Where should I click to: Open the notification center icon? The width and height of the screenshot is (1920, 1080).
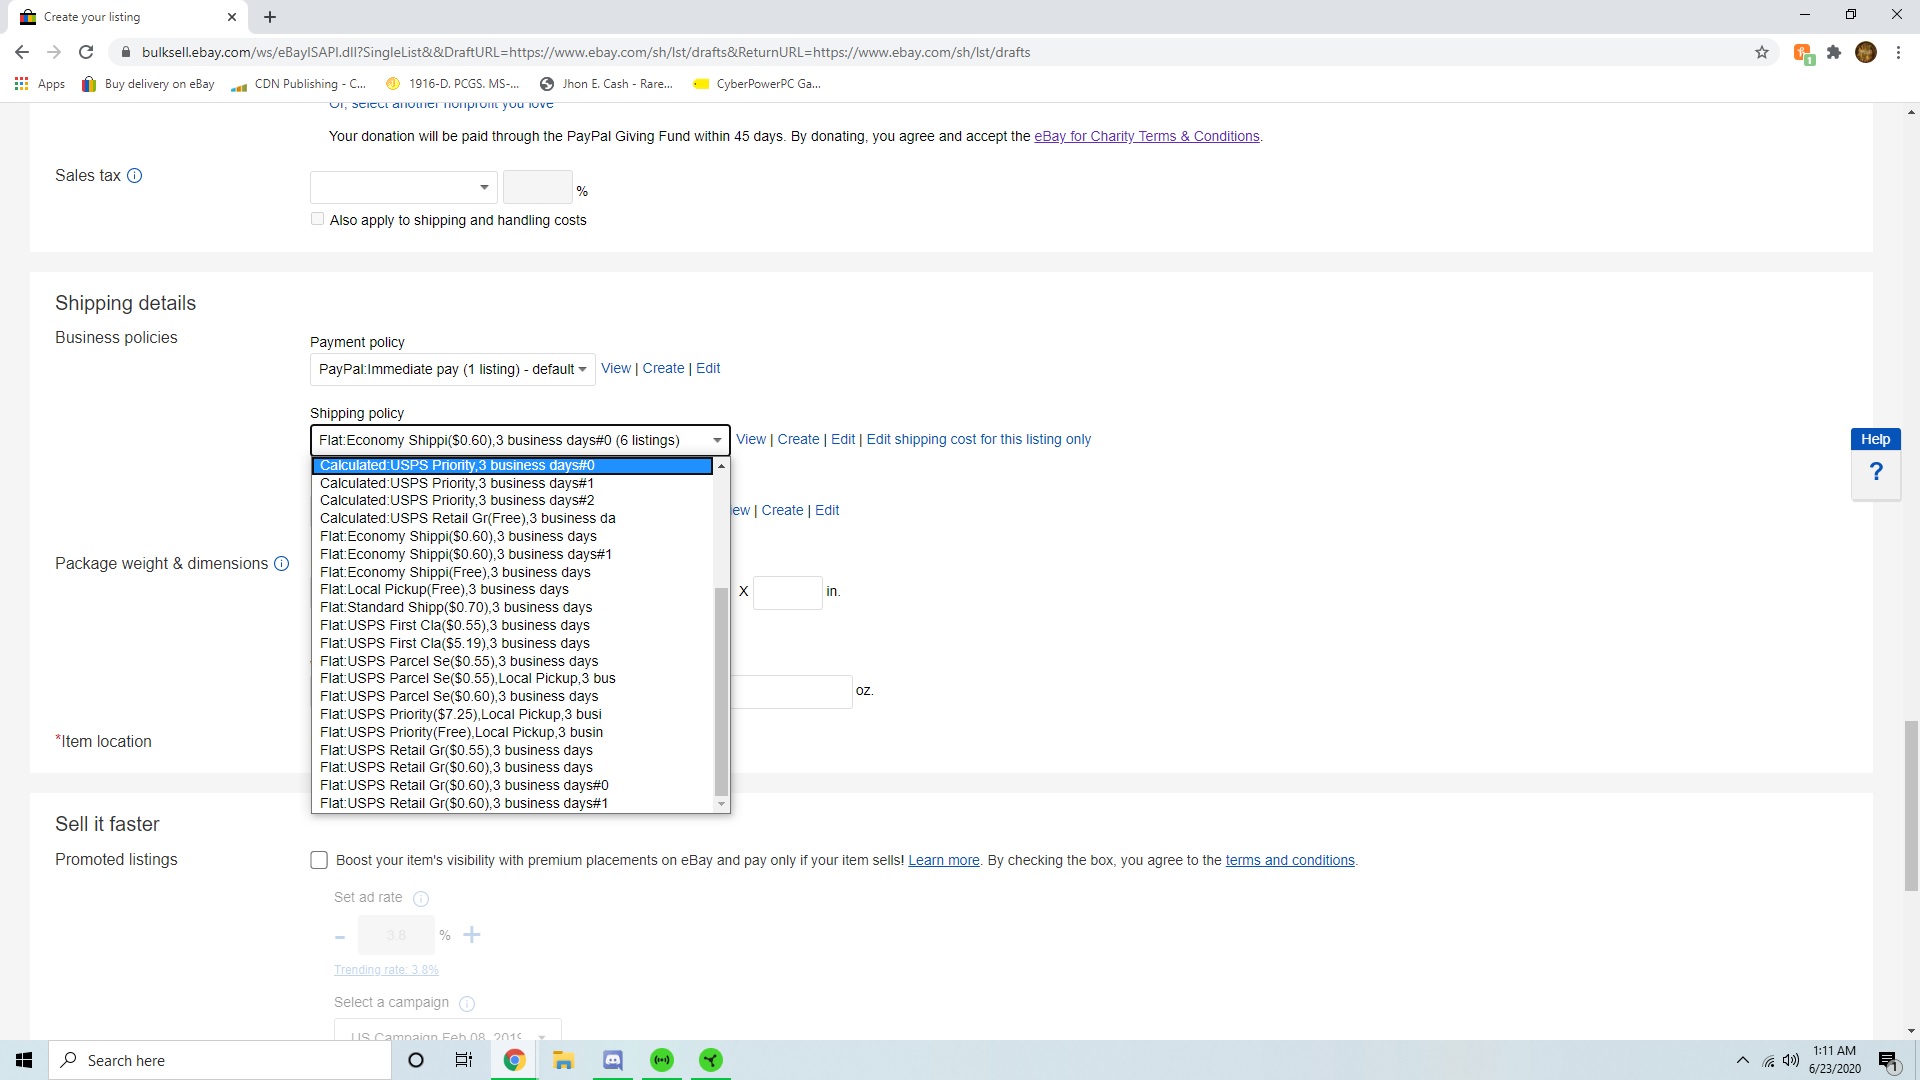click(1888, 1061)
